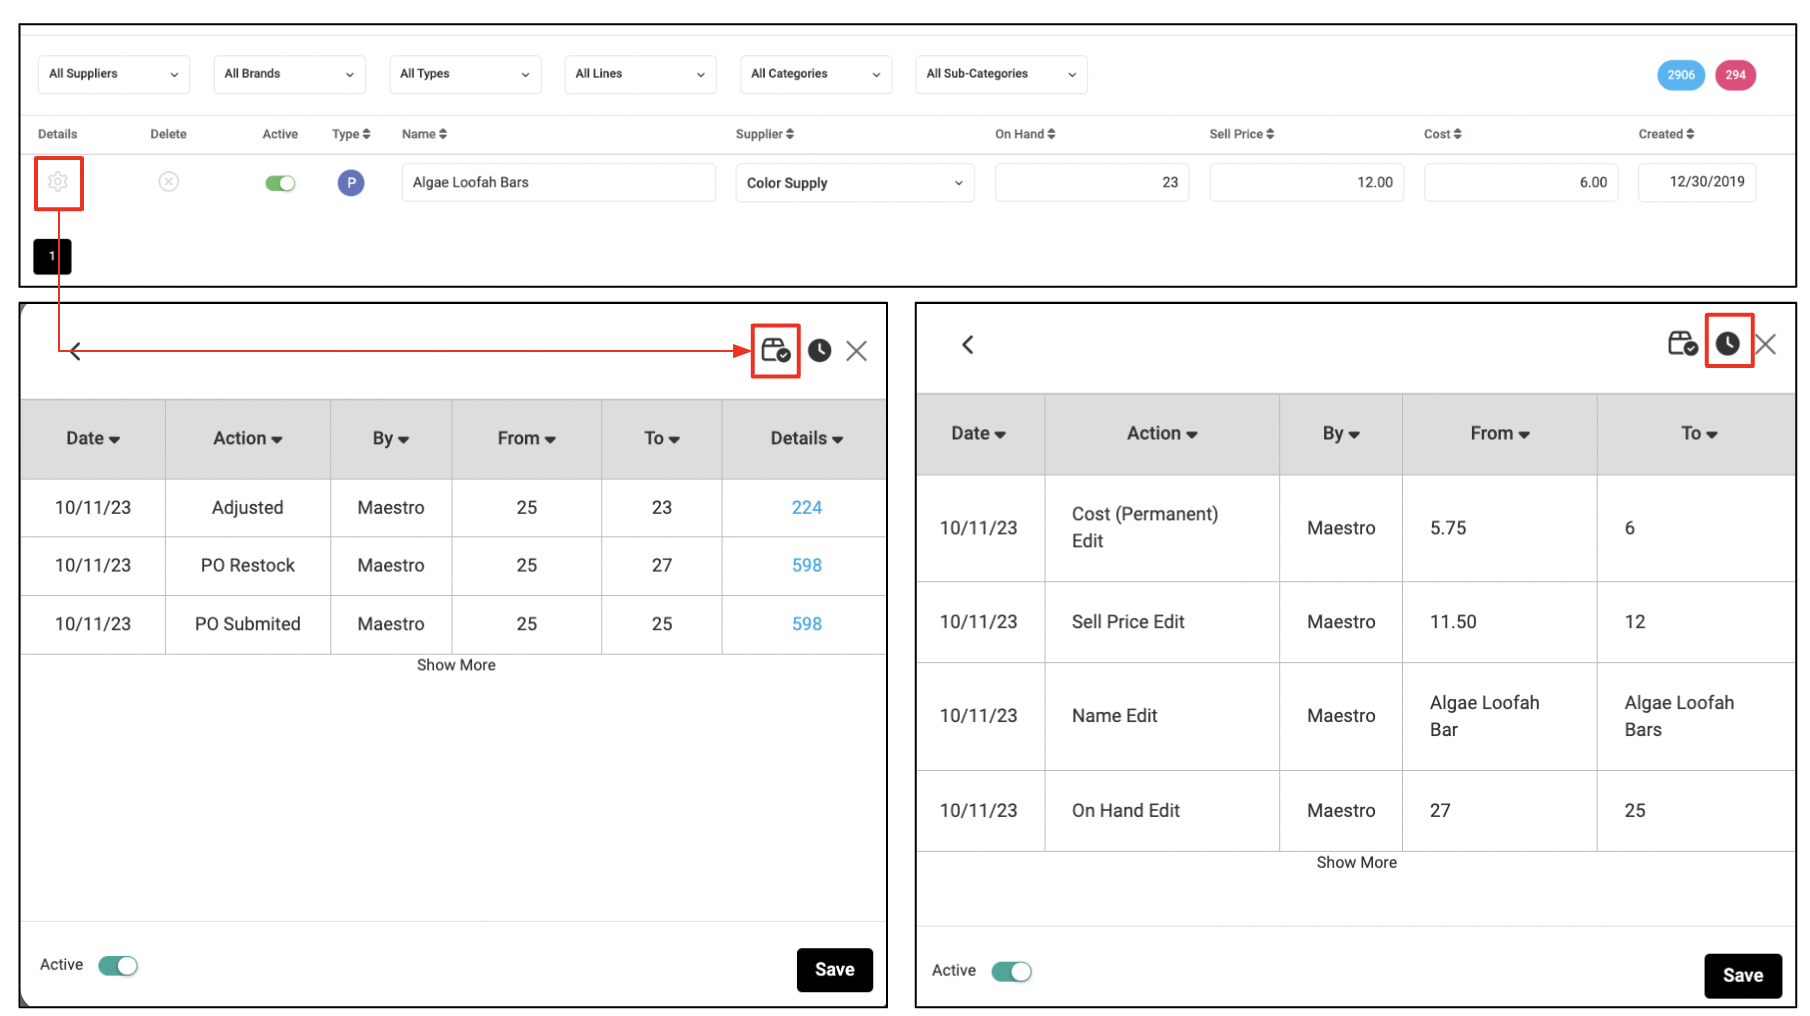Open edit history clock icon in left panel

[819, 350]
